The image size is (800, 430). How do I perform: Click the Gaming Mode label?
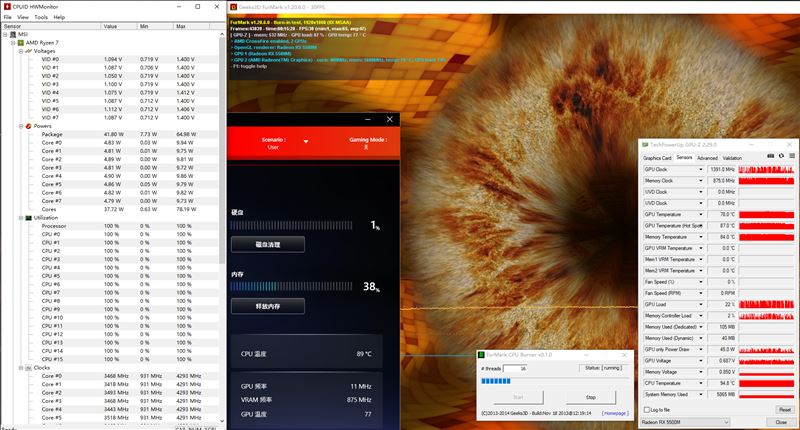(368, 140)
